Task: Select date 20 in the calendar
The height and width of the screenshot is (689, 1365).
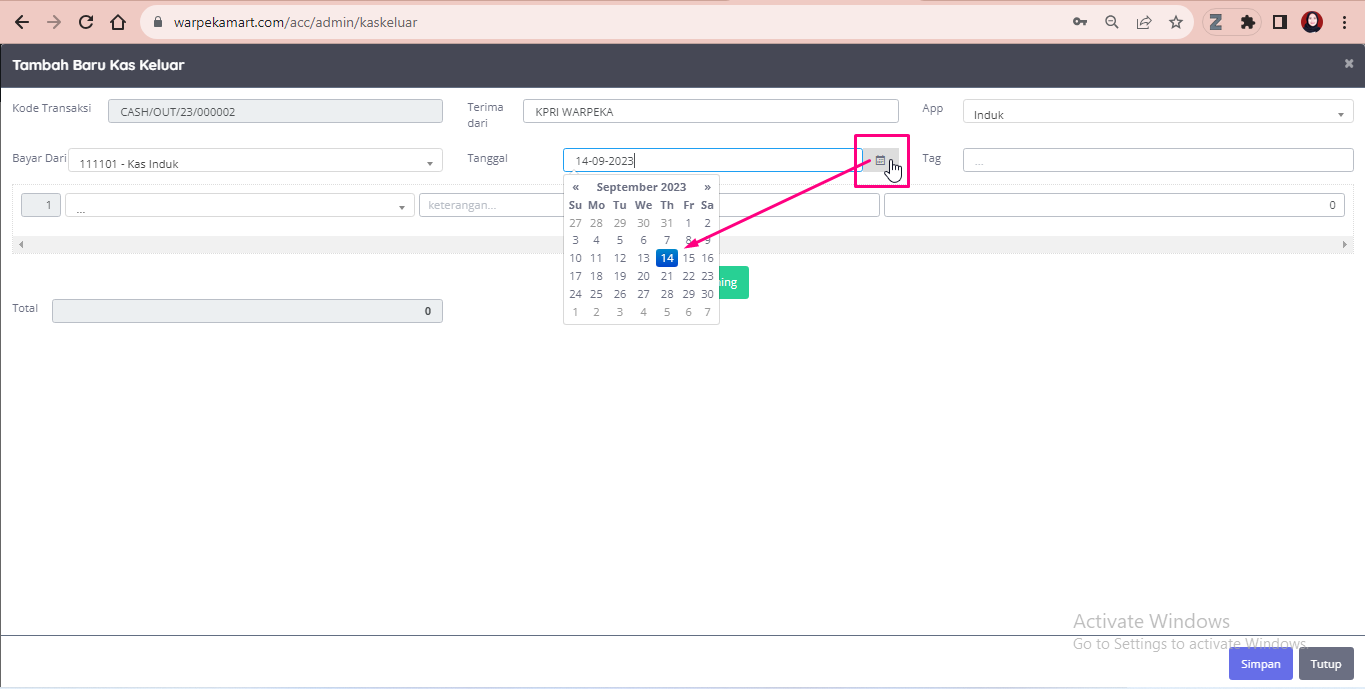Action: coord(643,276)
